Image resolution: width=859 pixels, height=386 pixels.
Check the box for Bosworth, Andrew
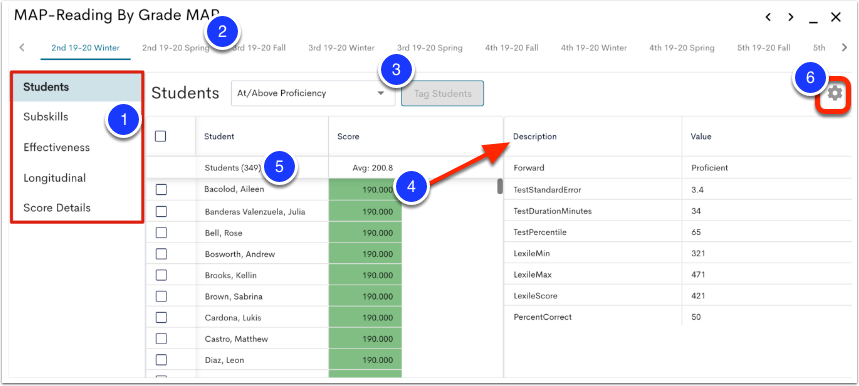point(161,254)
